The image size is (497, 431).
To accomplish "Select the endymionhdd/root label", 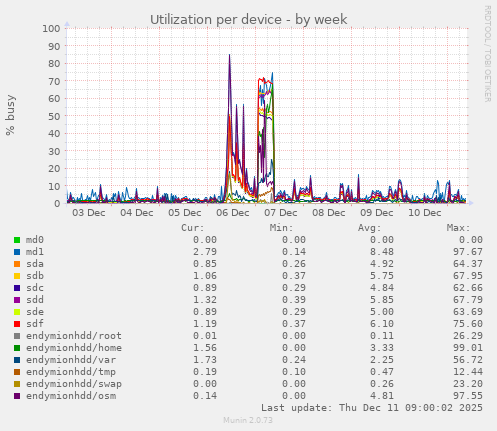I will coord(74,336).
